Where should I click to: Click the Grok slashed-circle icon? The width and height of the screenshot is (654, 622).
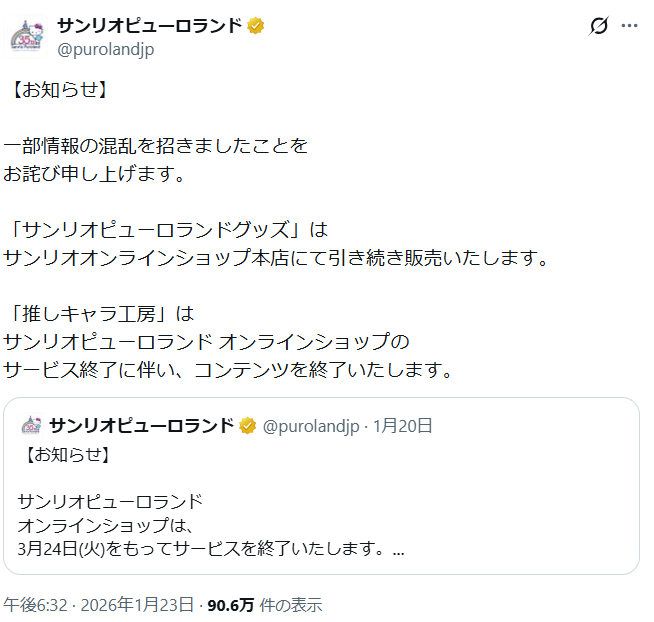599,27
